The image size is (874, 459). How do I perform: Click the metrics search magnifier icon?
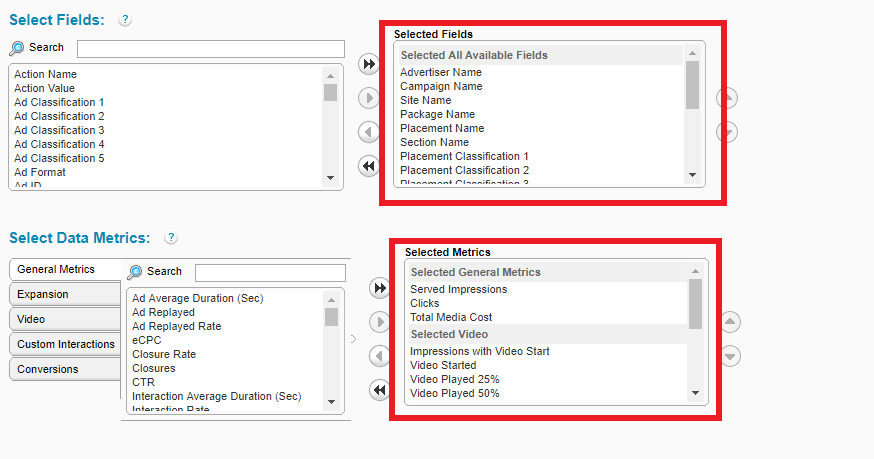click(x=134, y=272)
